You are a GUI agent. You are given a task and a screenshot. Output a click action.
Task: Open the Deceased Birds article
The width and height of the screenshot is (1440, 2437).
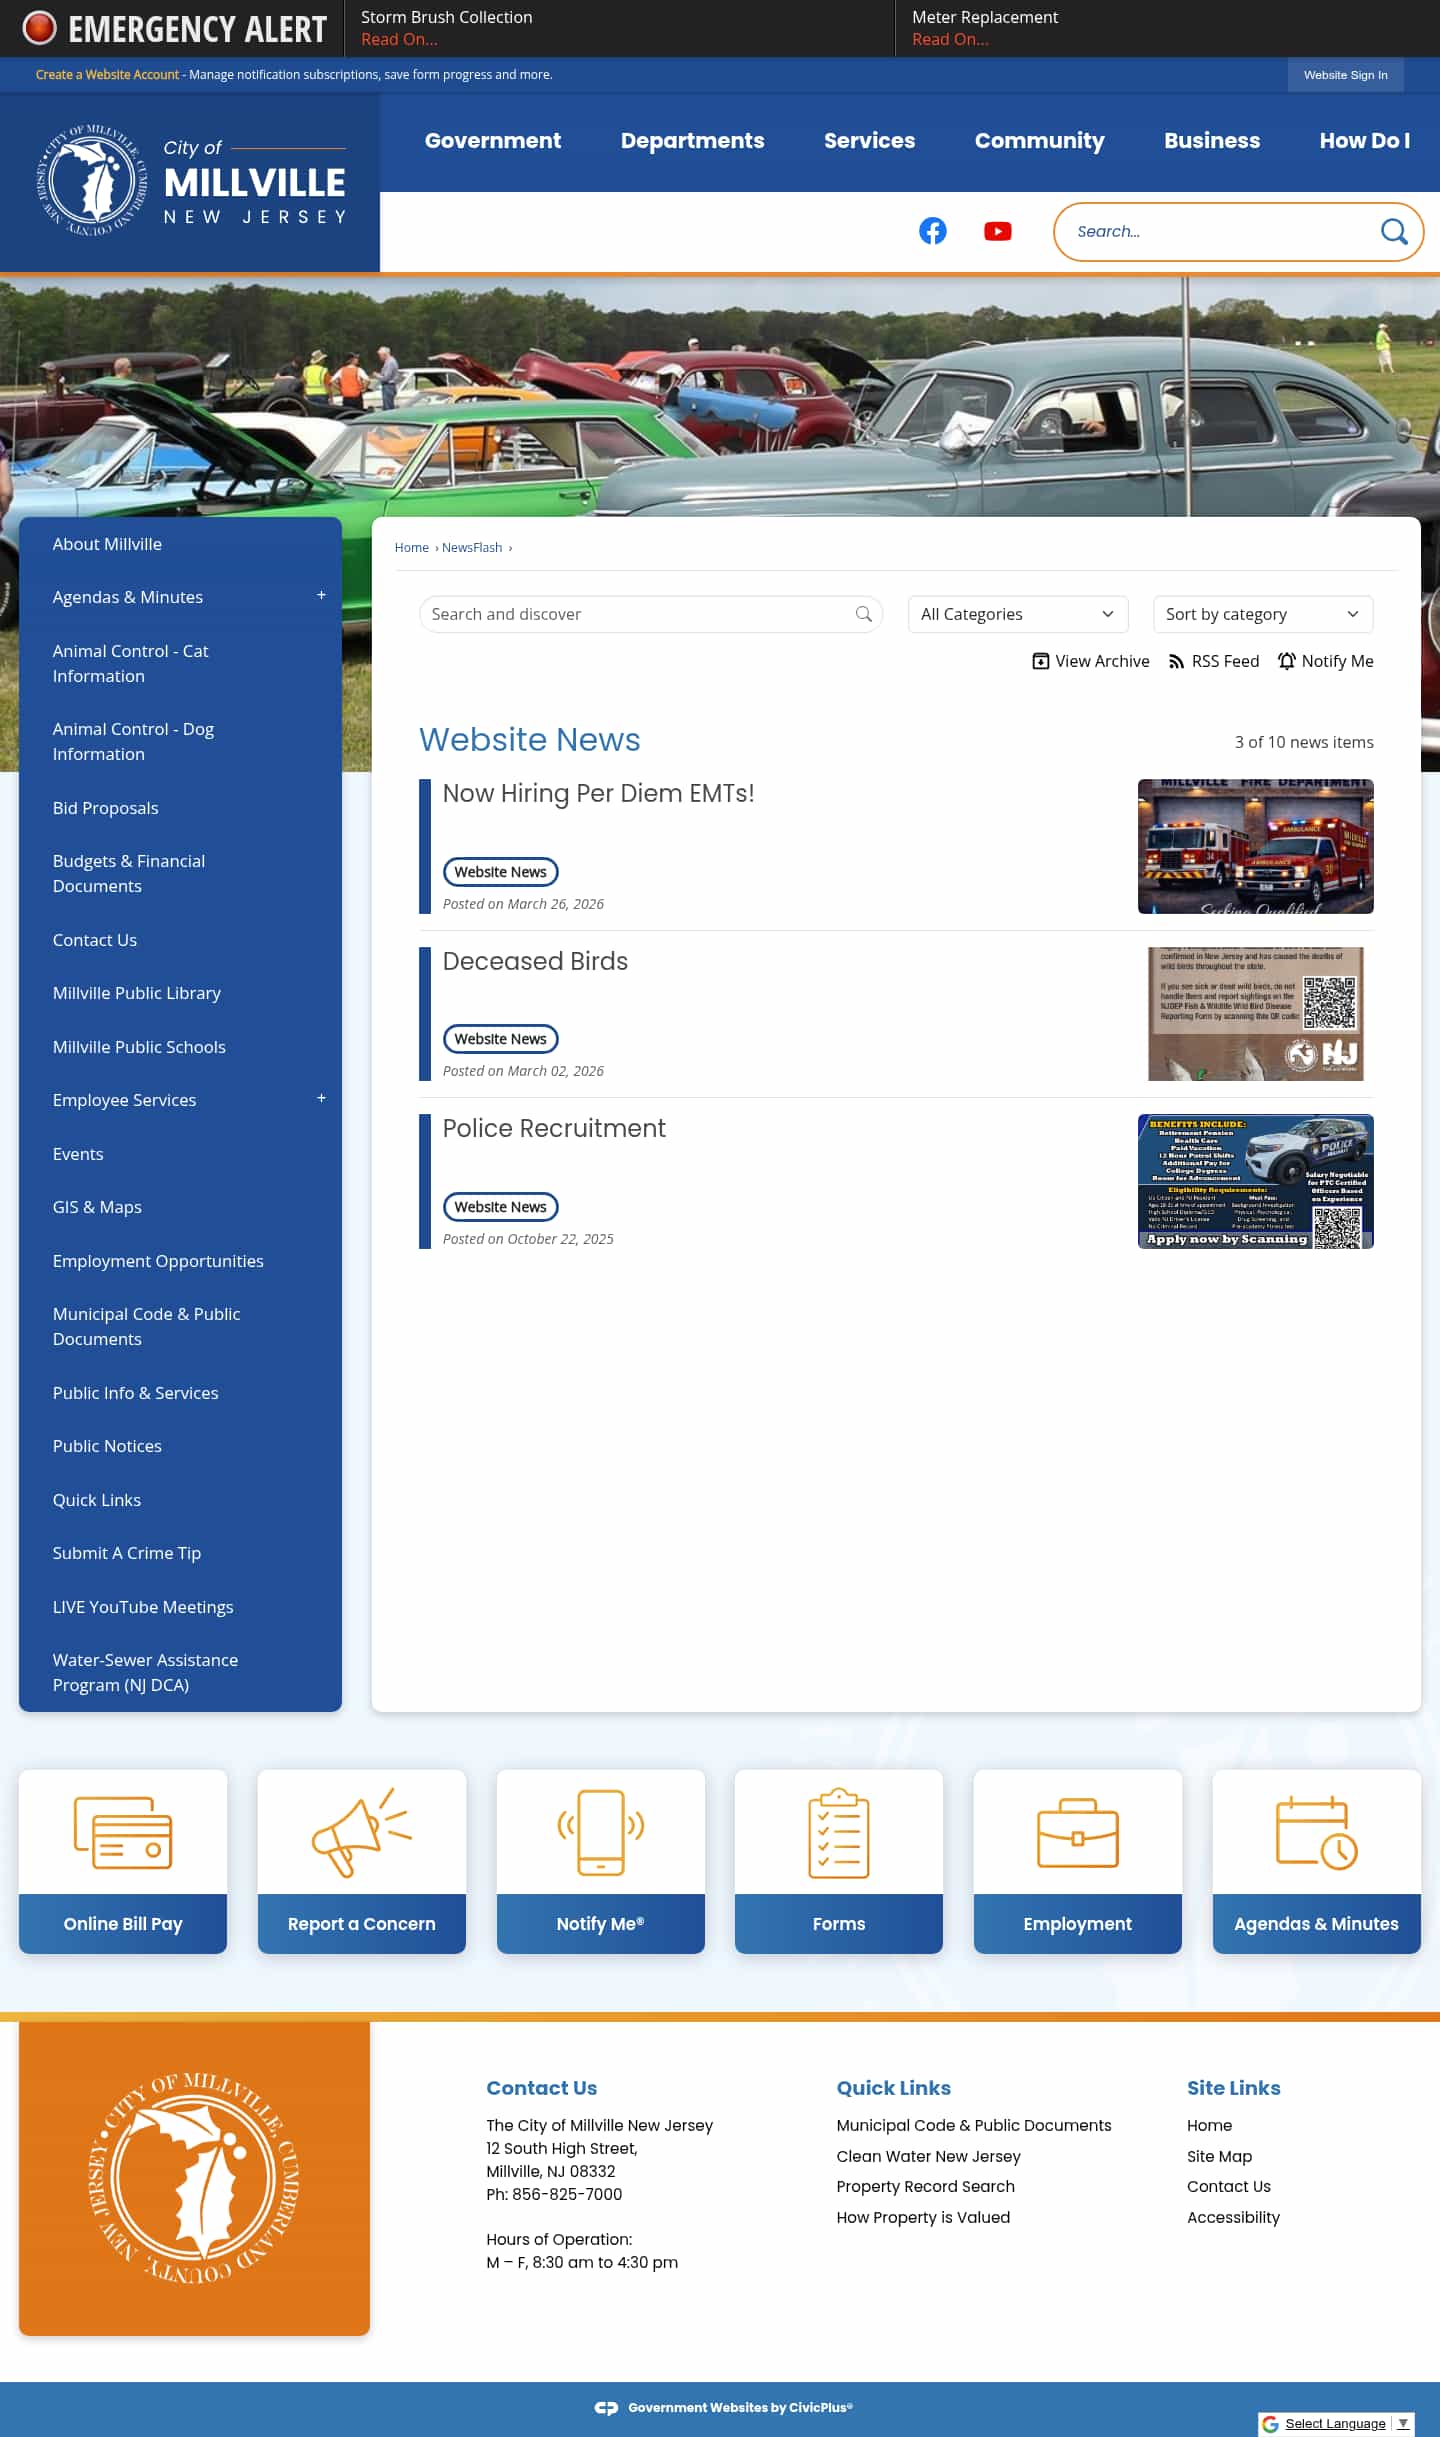pyautogui.click(x=535, y=961)
